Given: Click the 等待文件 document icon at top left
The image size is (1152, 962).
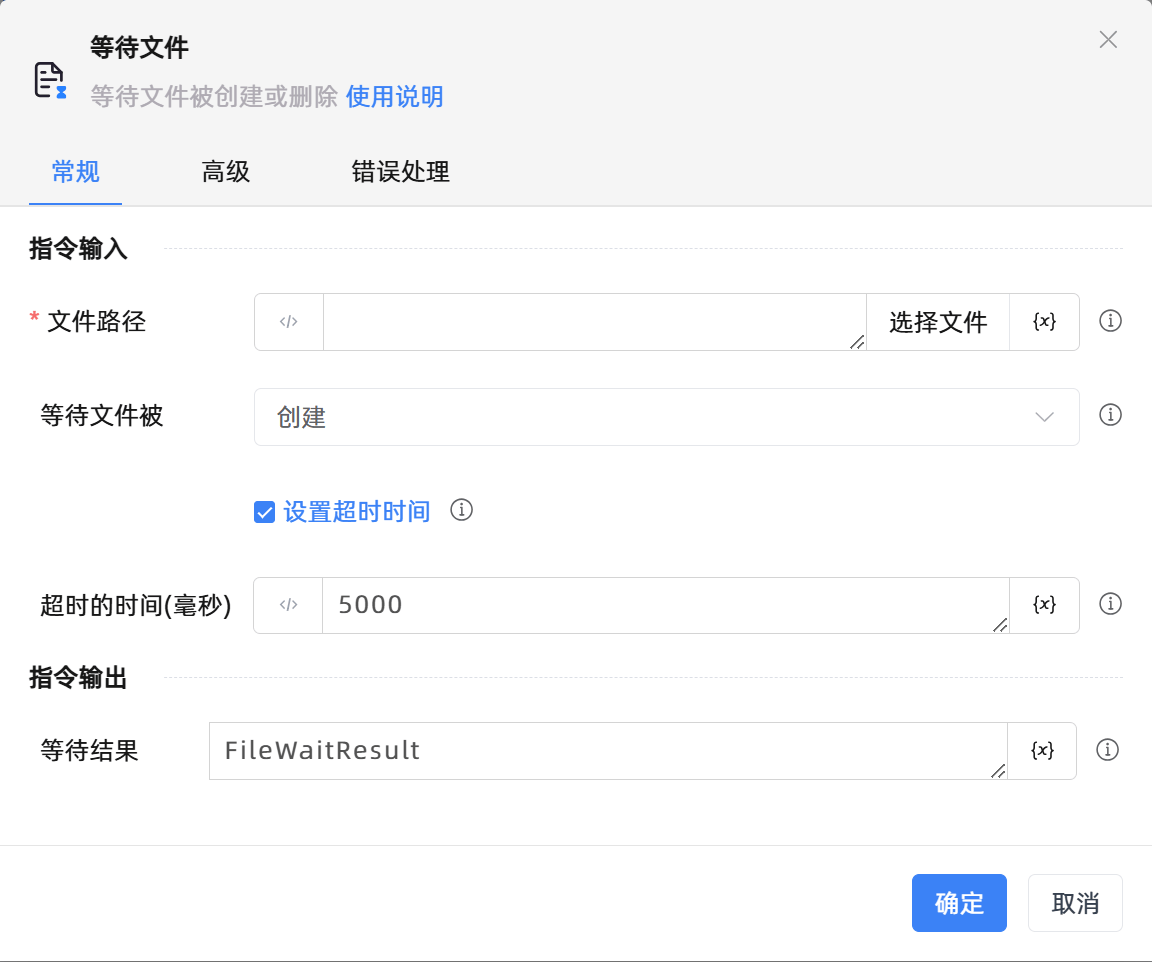Looking at the screenshot, I should pyautogui.click(x=50, y=79).
